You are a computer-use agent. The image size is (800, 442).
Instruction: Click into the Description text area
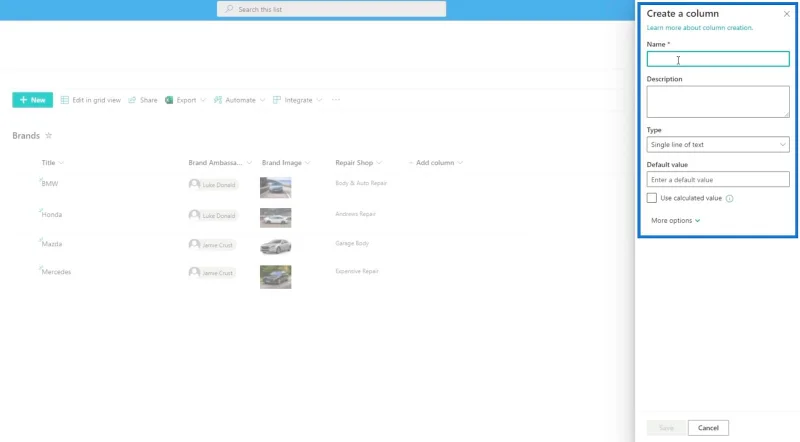click(718, 102)
